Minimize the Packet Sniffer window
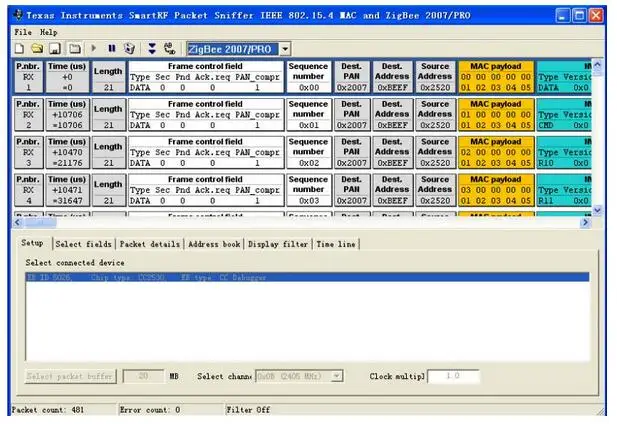Viewport: 617px width, 424px height. (563, 16)
